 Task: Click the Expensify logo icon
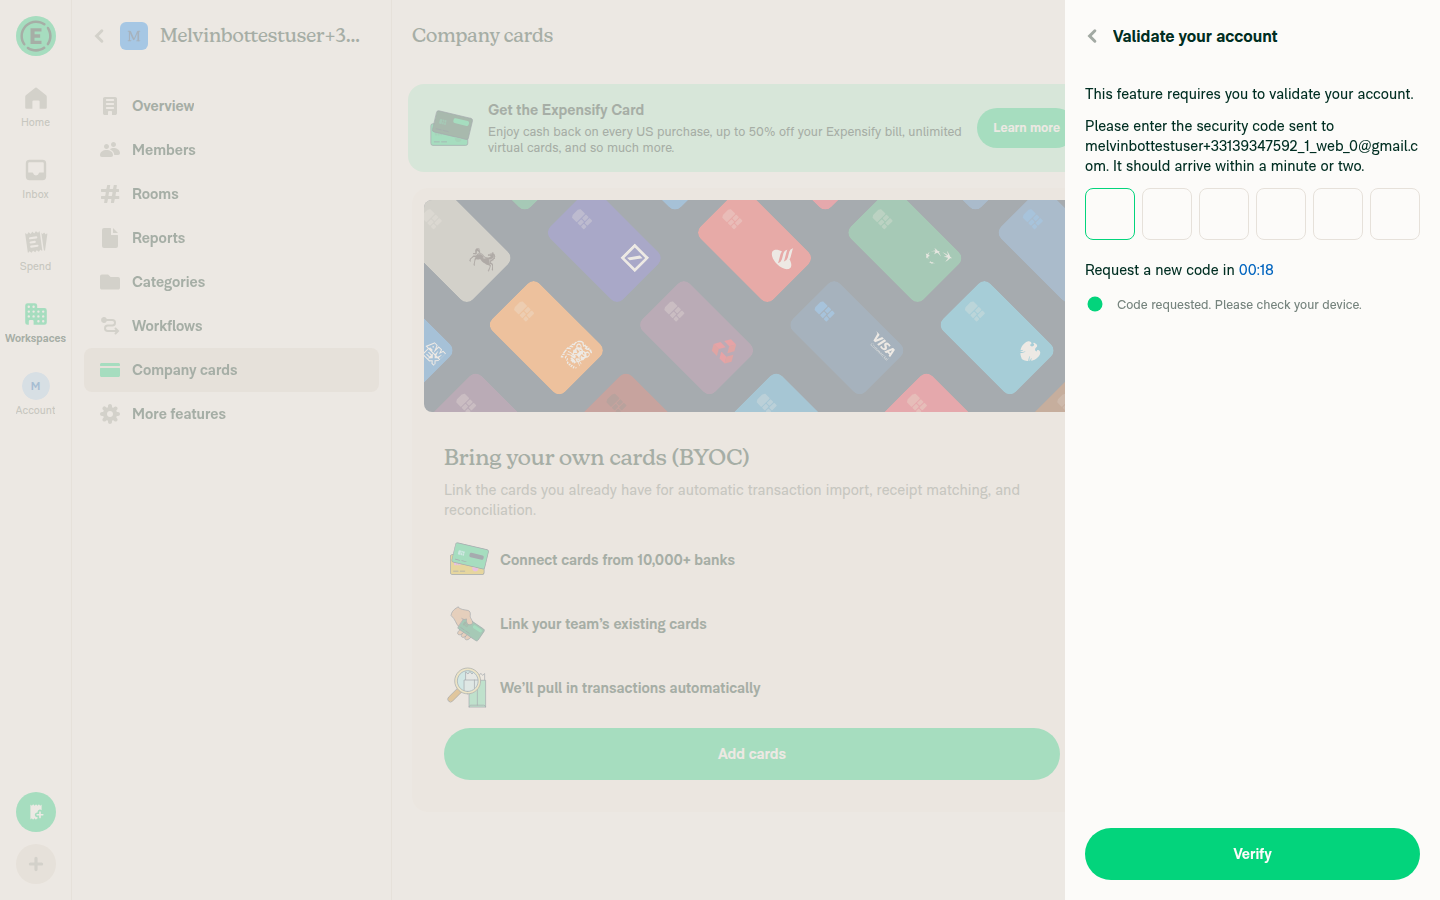[x=36, y=36]
